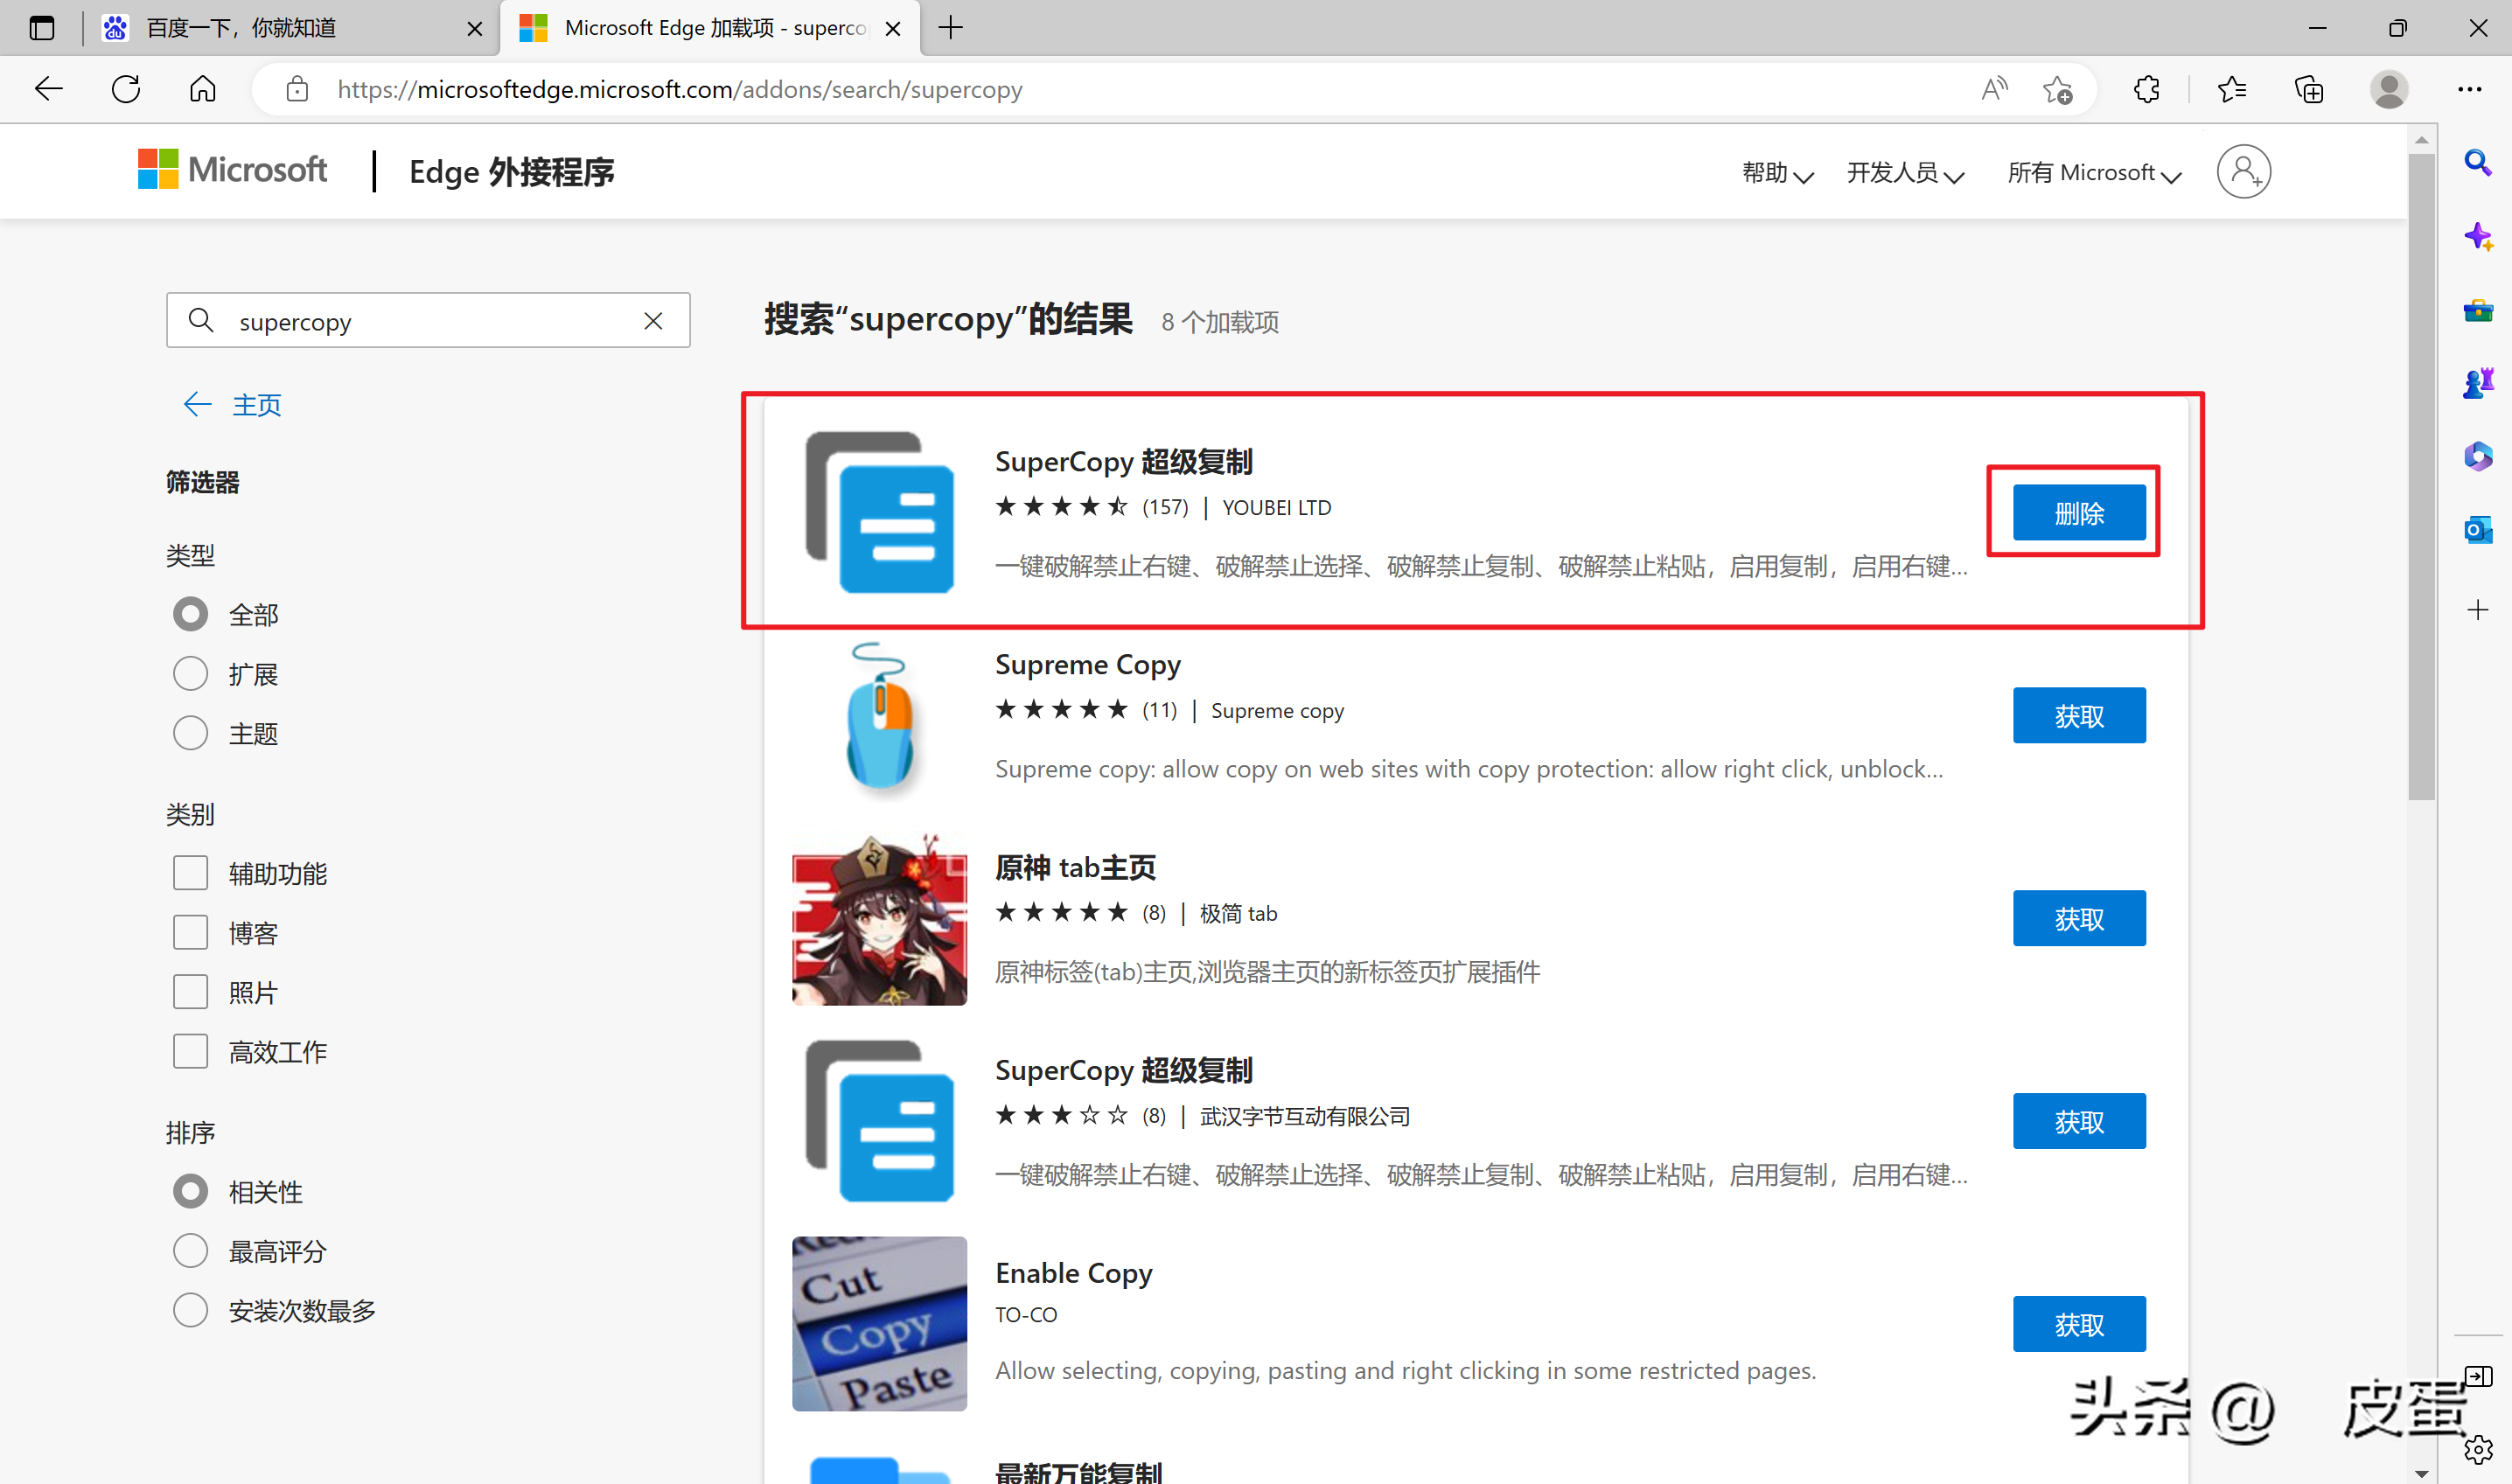Open the sidebar Games chess icon

2478,383
